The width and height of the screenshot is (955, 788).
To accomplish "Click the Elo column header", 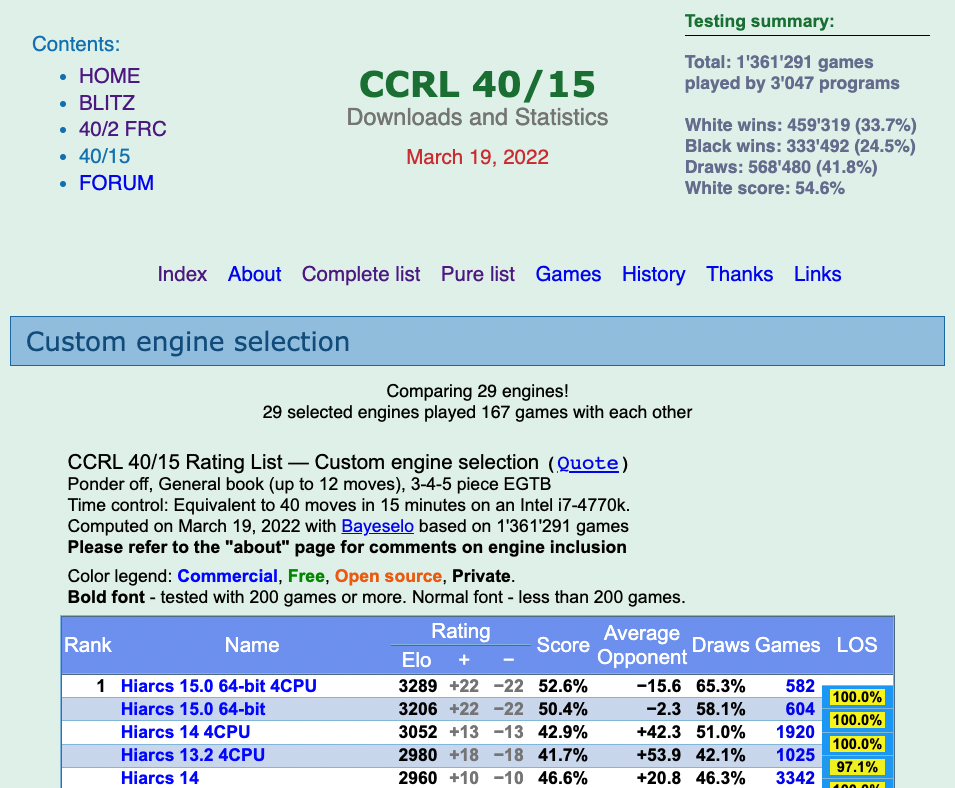I will 417,660.
